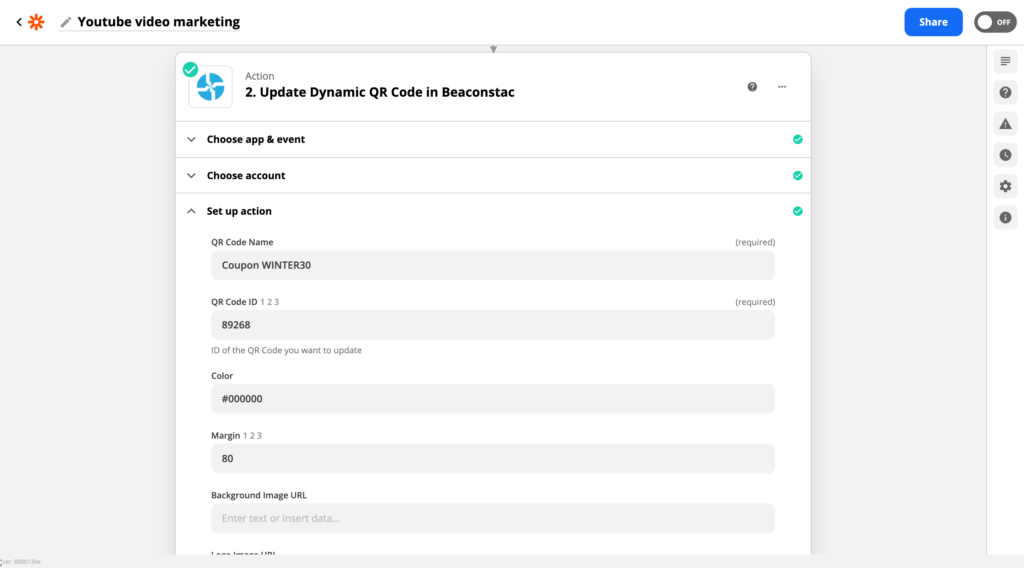This screenshot has width=1024, height=568.
Task: Open the sidebar warning triangle icon
Action: (x=1005, y=124)
